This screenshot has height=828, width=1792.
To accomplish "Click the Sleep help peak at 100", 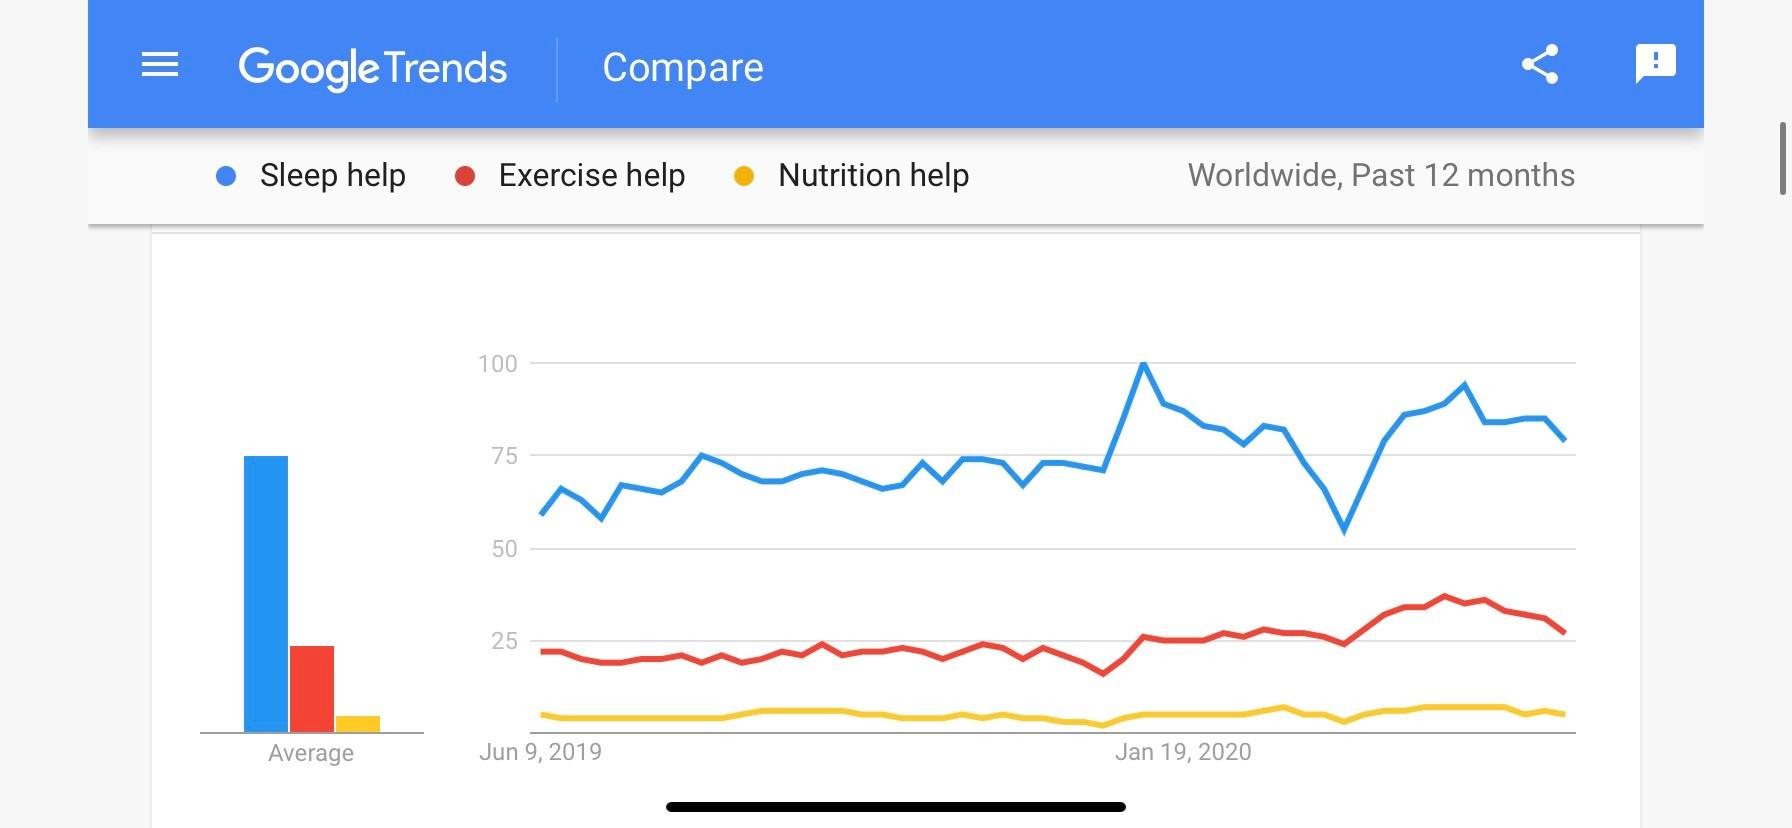I will coord(1143,364).
